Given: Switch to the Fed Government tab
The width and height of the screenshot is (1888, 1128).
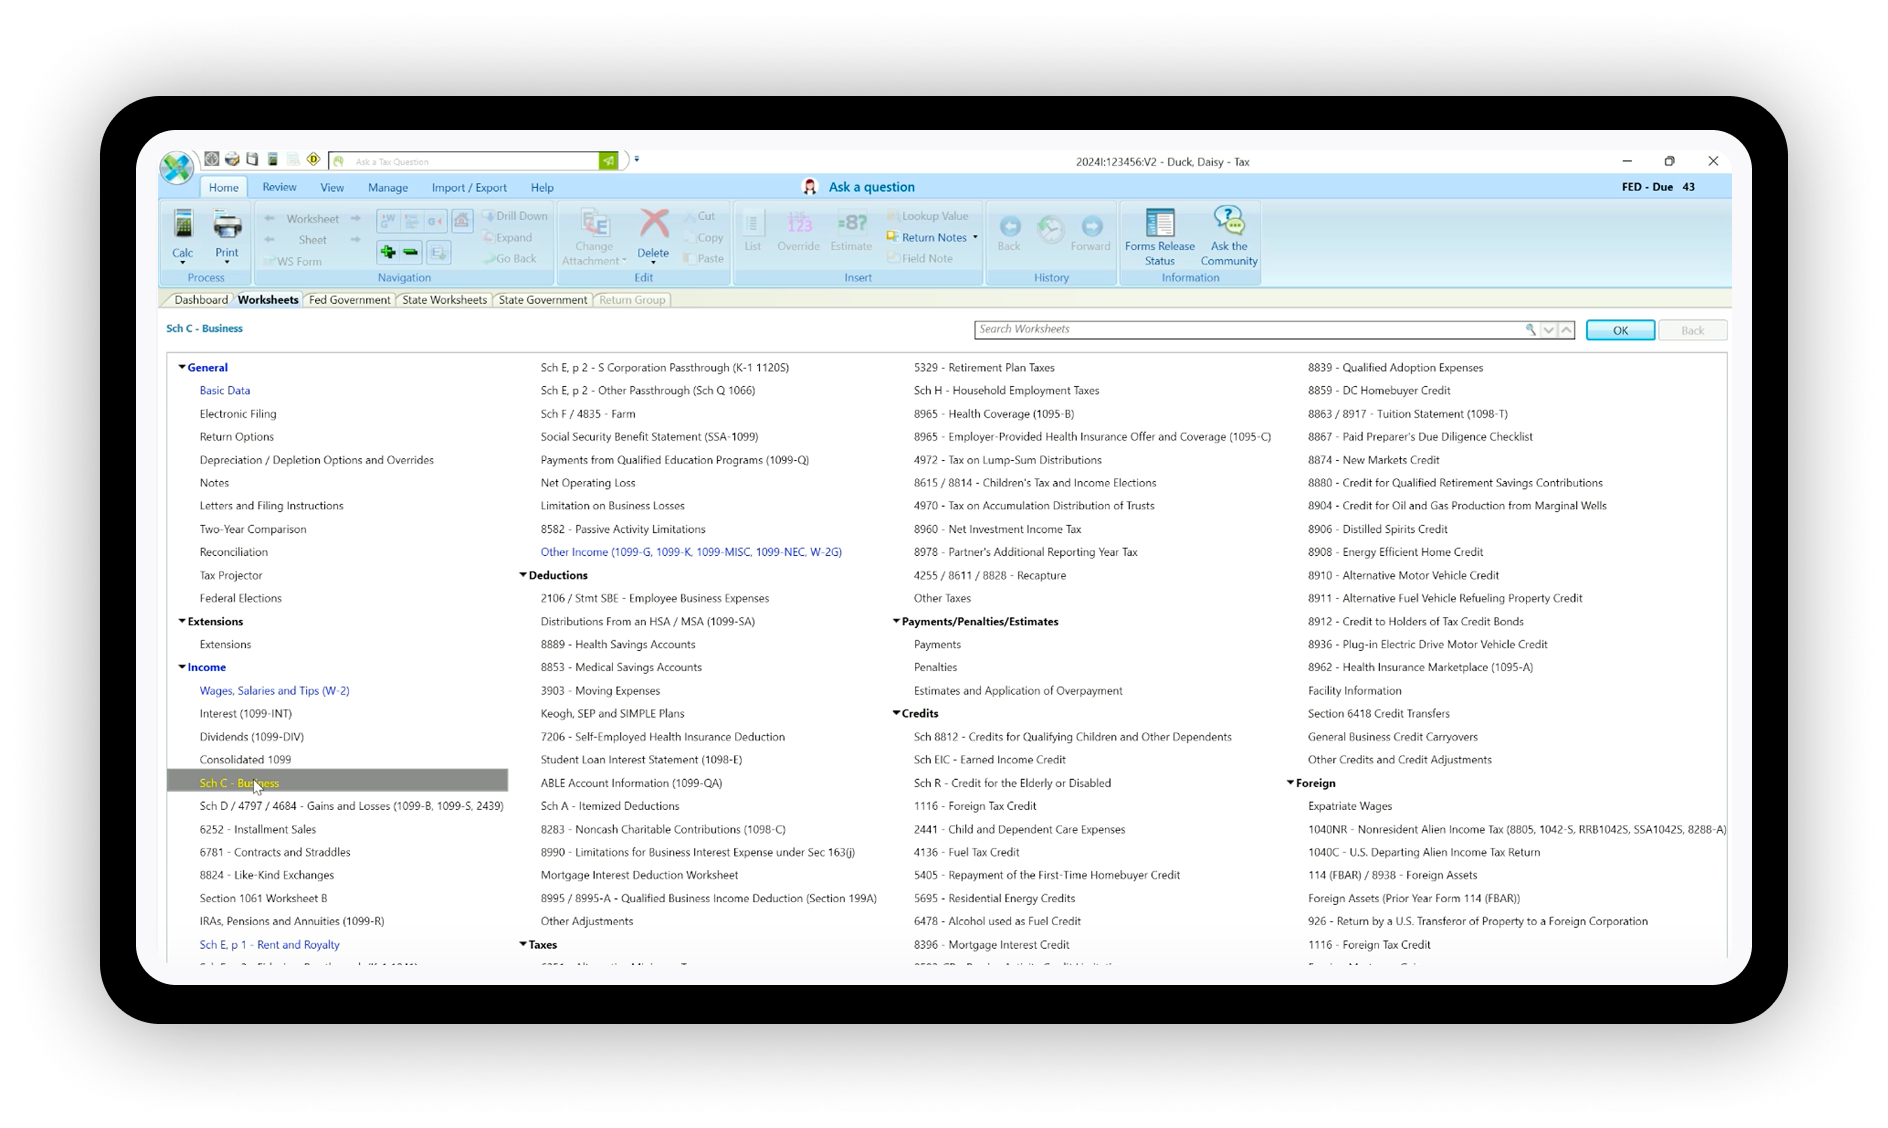Looking at the screenshot, I should click(349, 300).
